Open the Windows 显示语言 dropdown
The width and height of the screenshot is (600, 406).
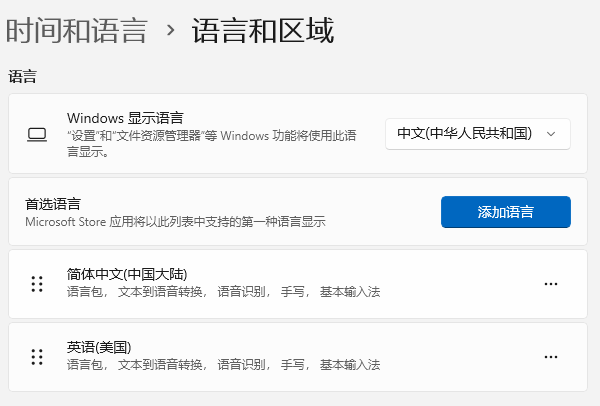tap(478, 134)
